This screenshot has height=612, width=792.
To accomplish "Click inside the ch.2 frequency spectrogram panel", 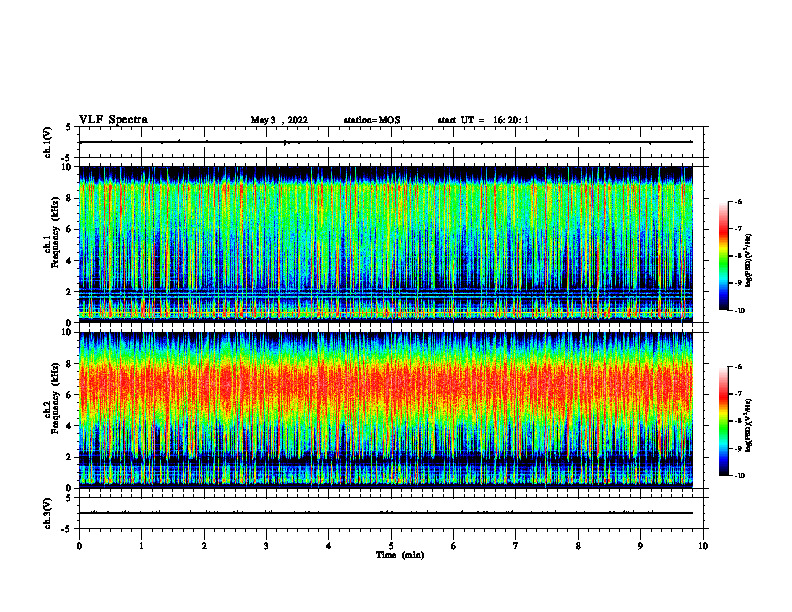I will click(386, 410).
